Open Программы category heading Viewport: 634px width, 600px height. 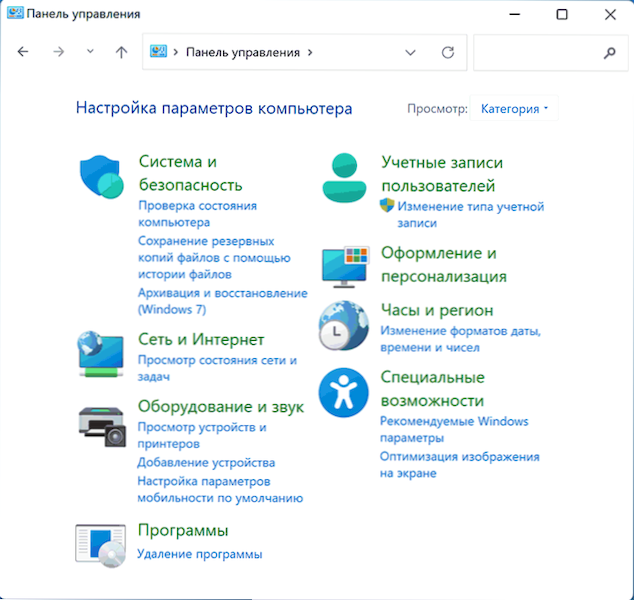[x=183, y=530]
